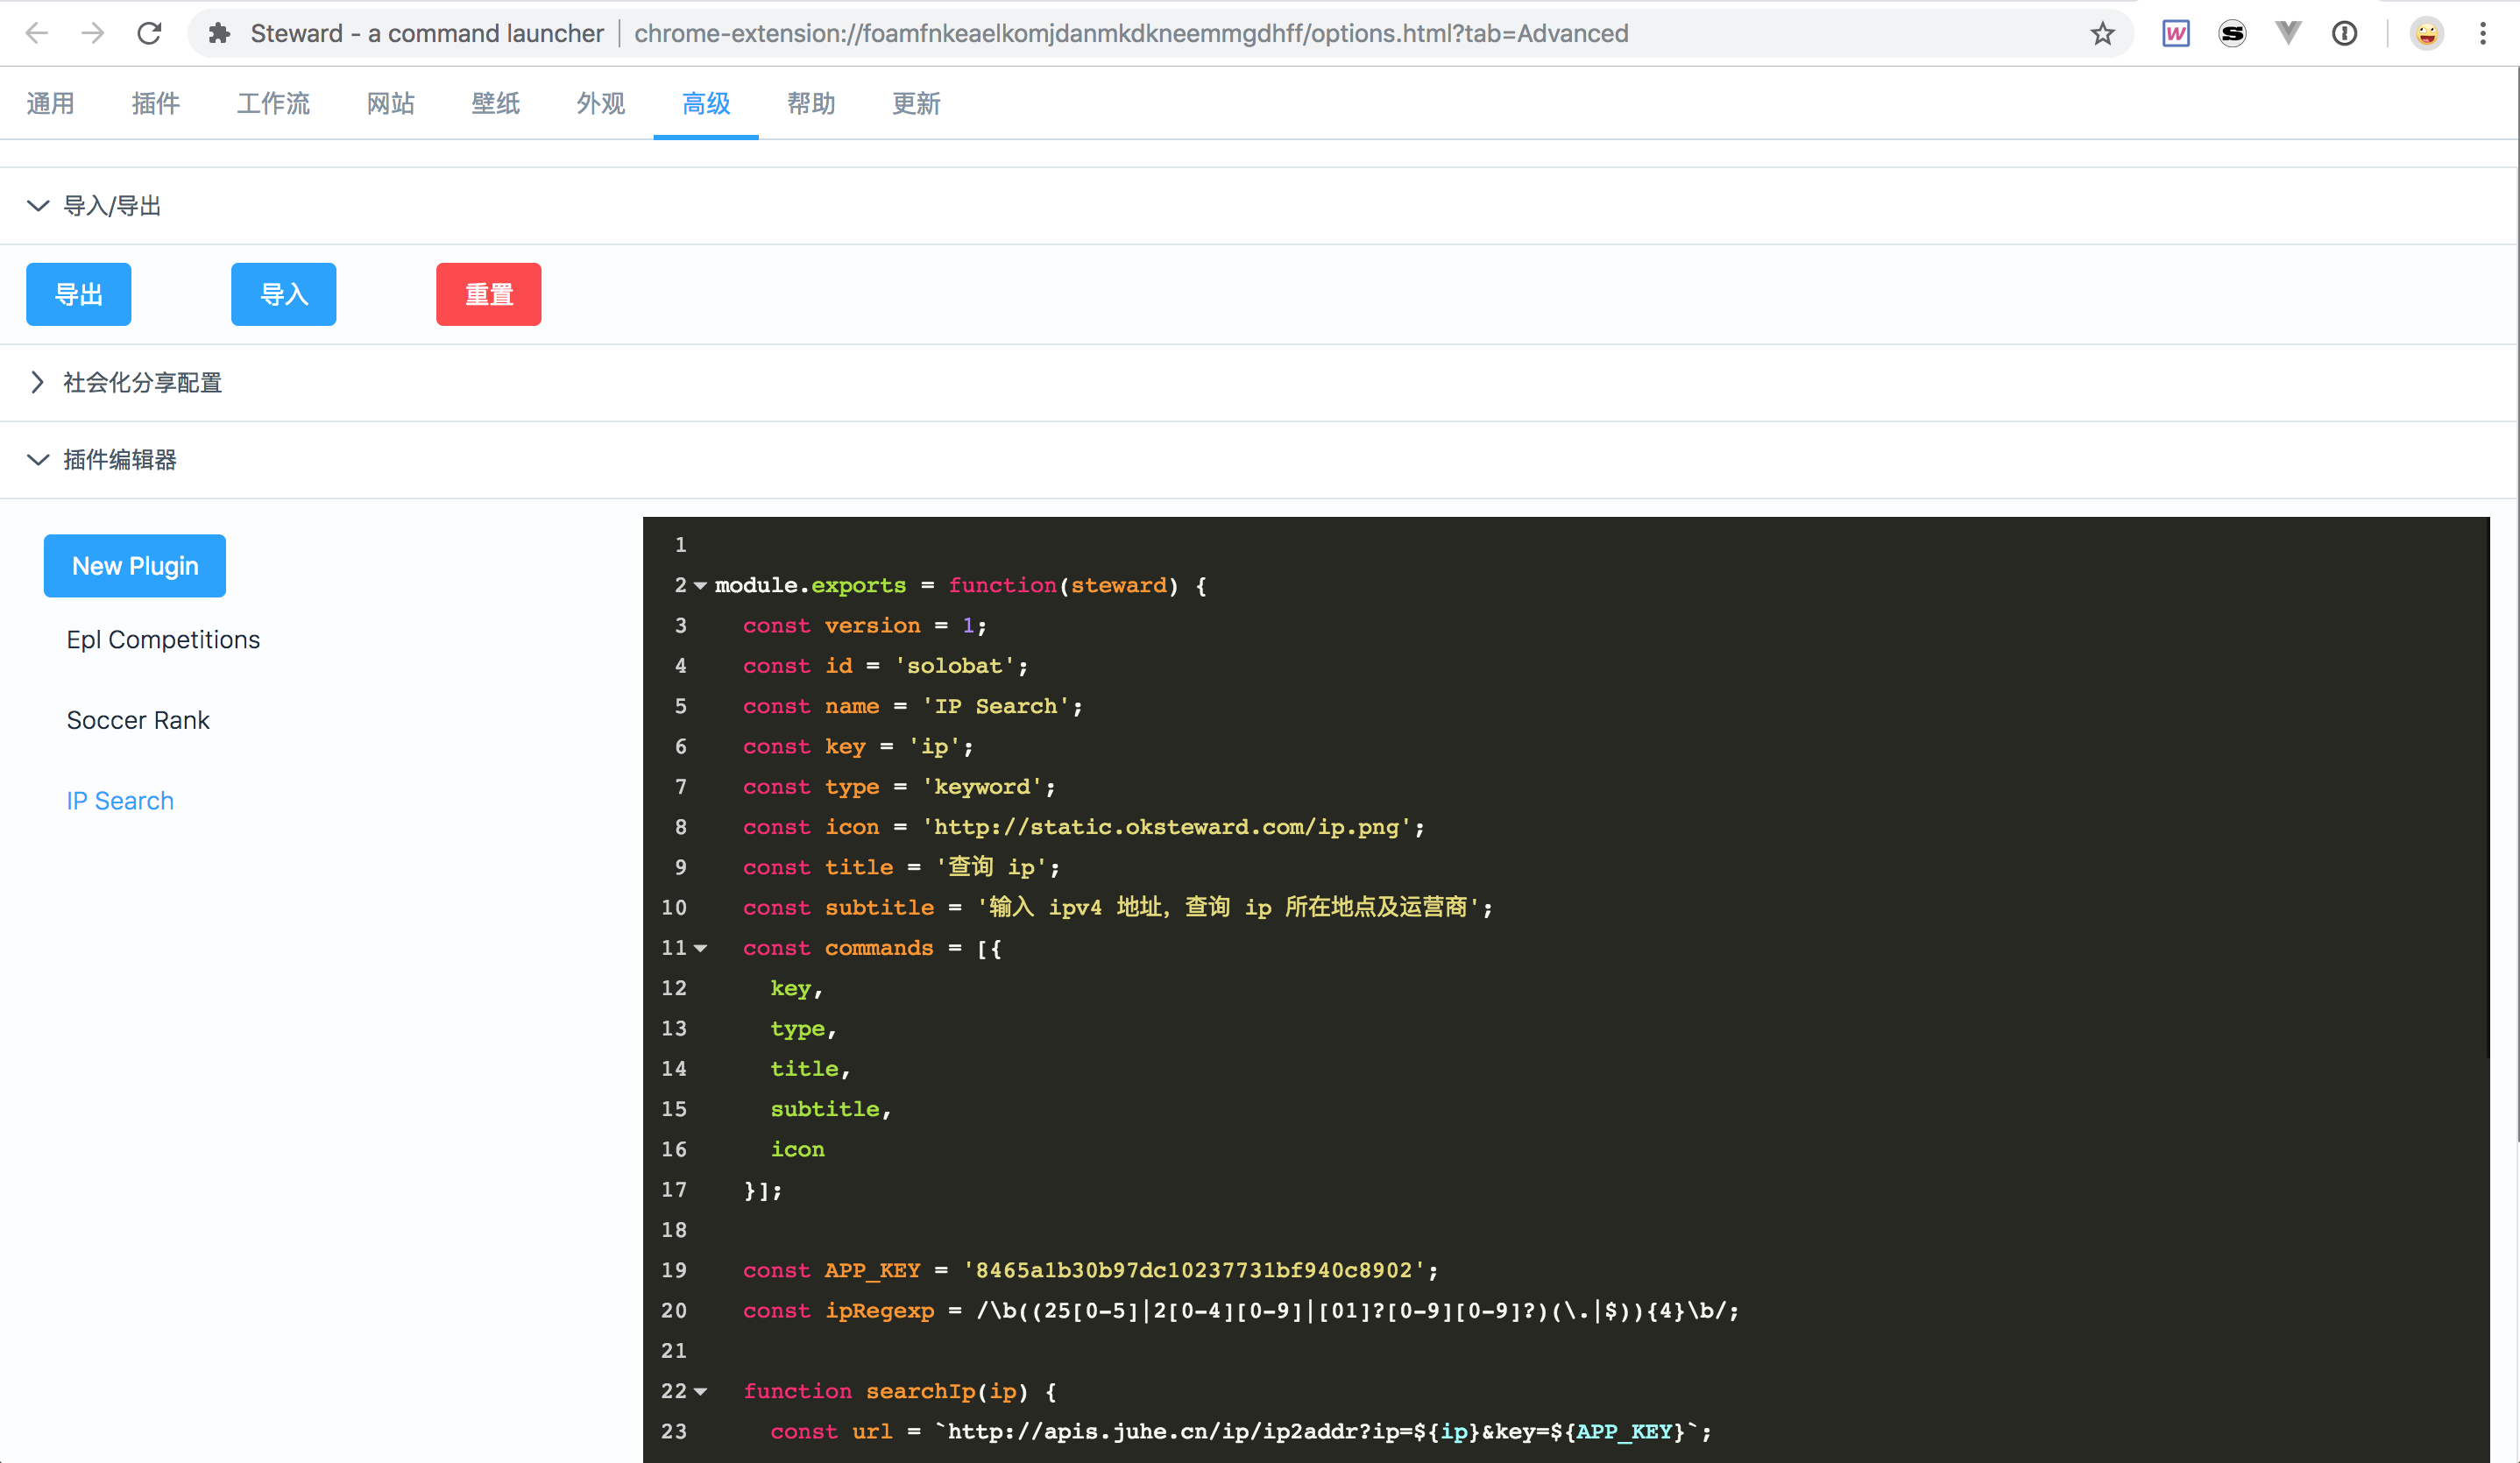
Task: Switch to the 工作流 tab
Action: coord(272,103)
